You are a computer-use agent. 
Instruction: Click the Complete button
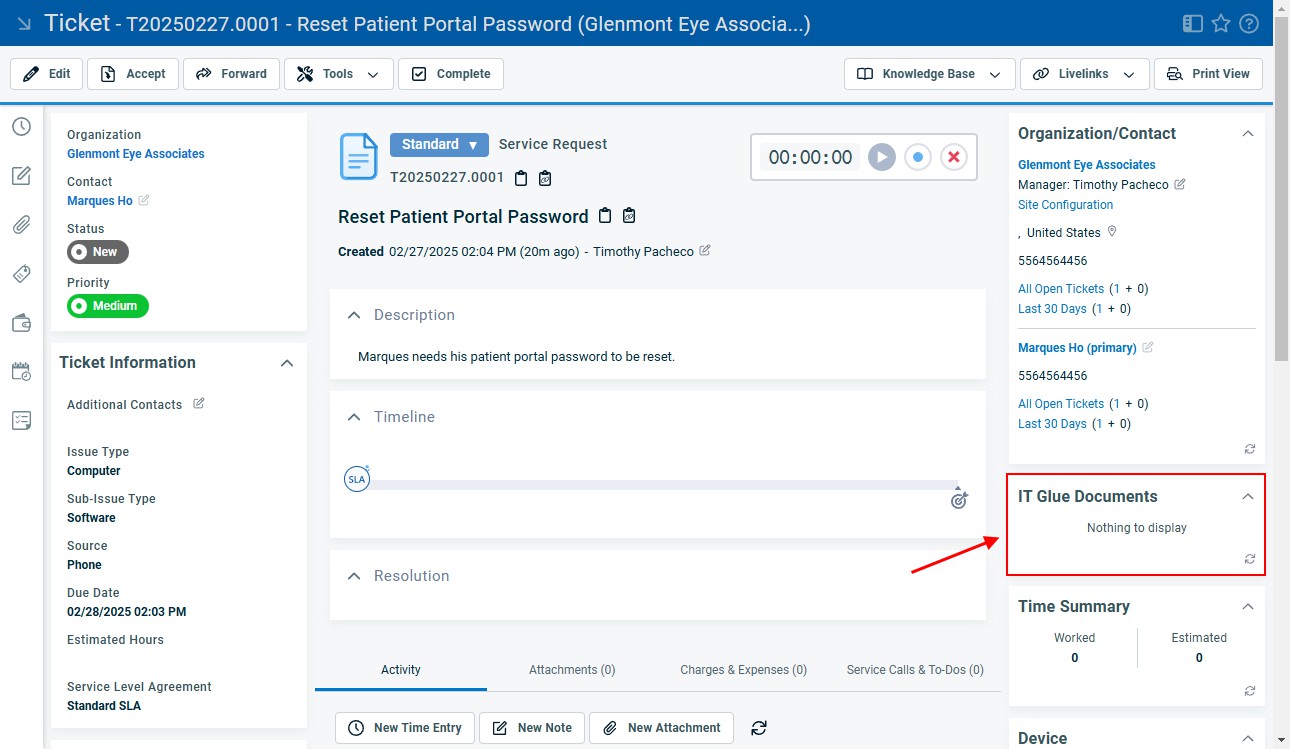[451, 74]
